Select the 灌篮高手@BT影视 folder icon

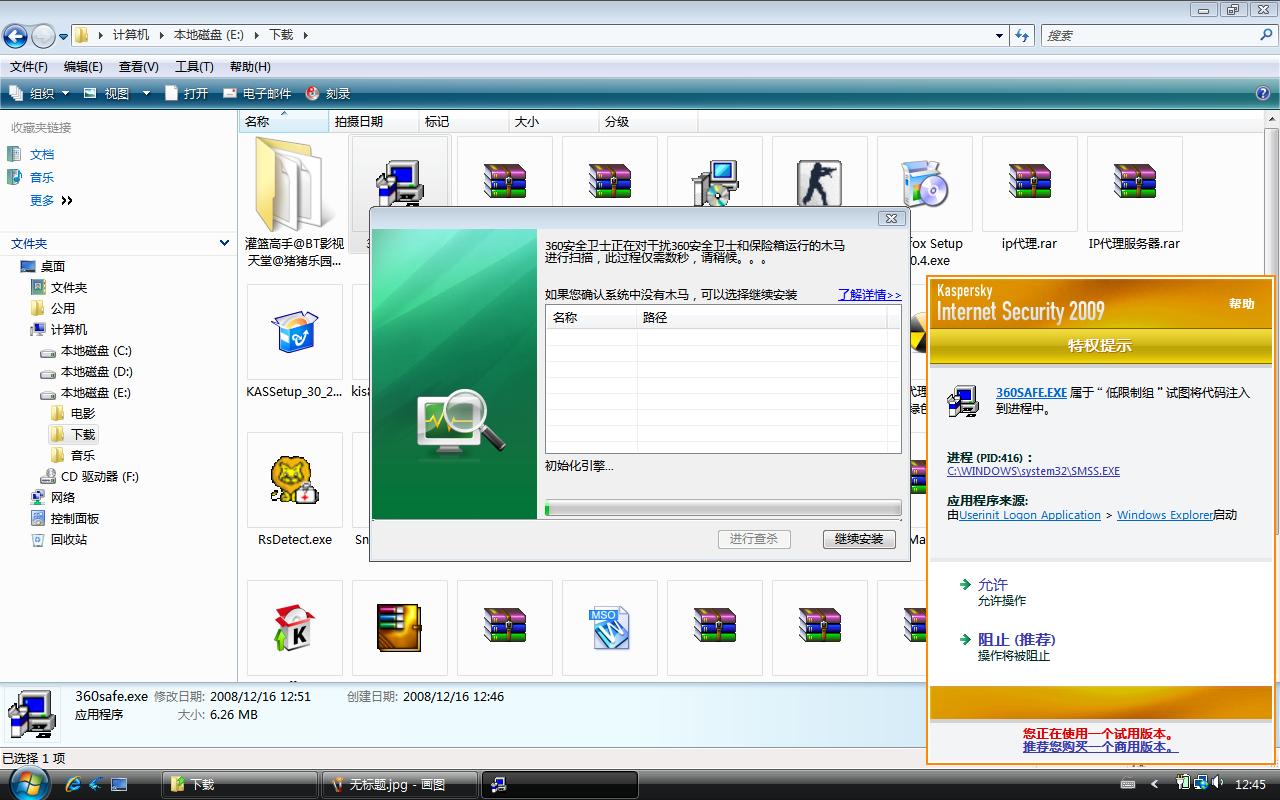point(294,184)
